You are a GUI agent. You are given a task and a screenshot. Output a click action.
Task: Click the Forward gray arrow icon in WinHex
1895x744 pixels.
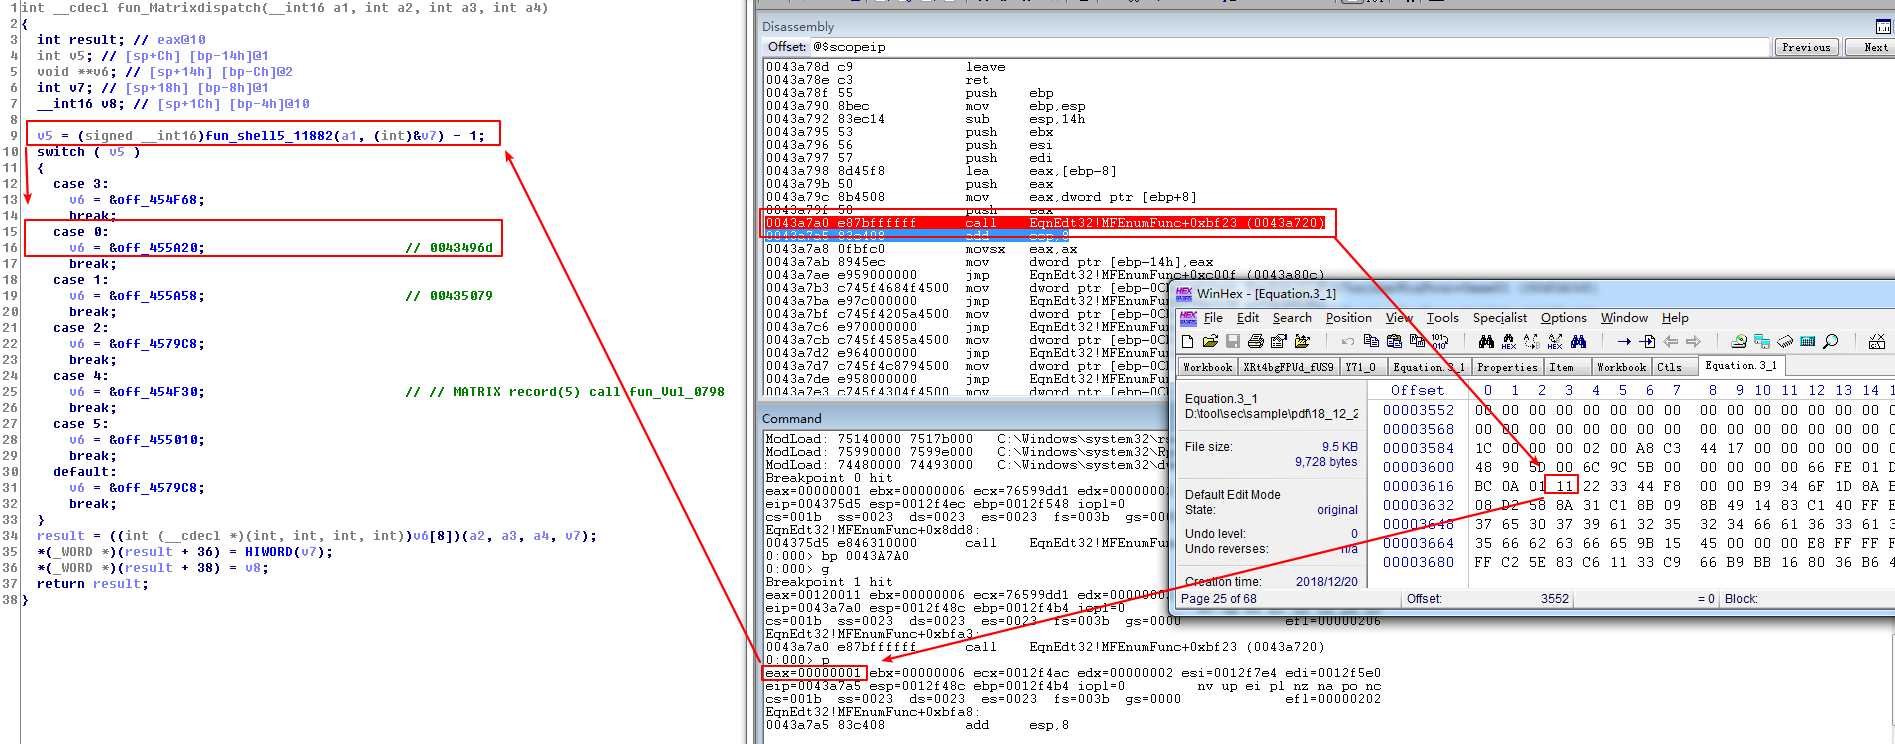(1693, 342)
